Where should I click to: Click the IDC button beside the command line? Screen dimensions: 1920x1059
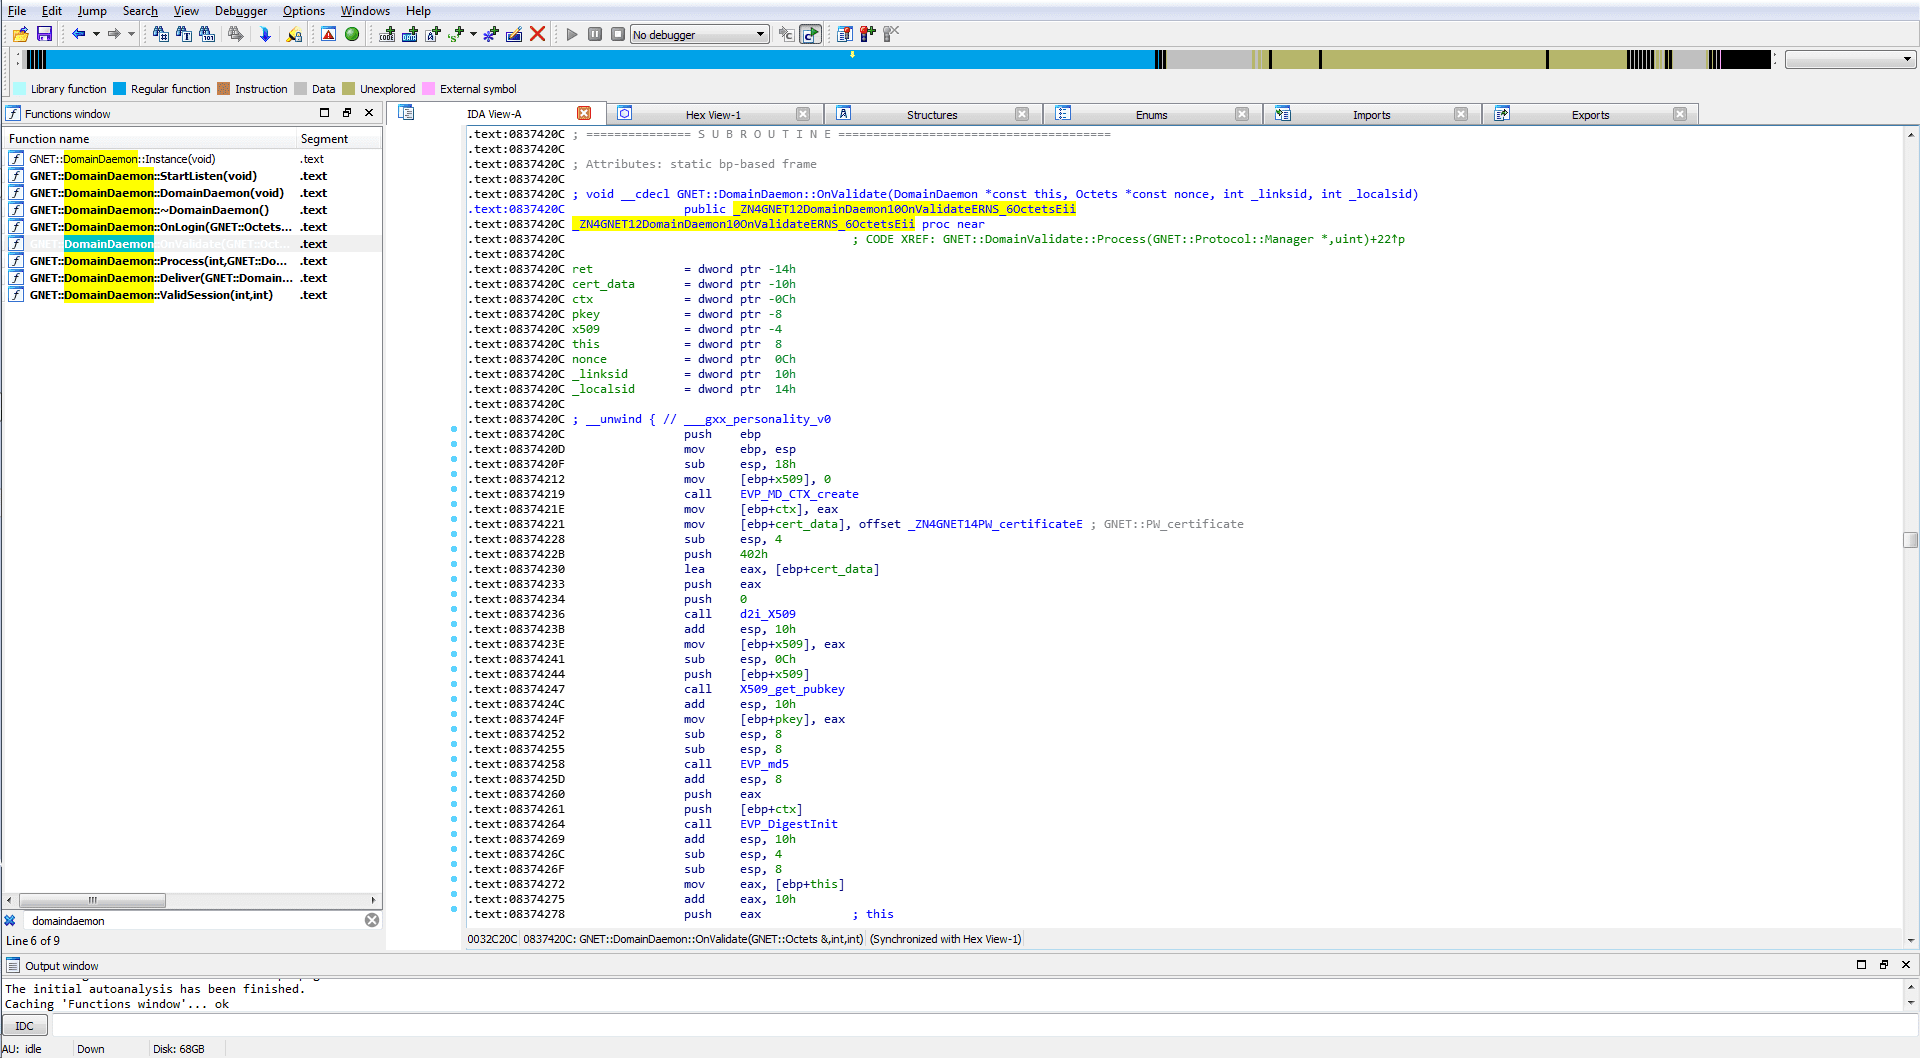coord(25,1026)
